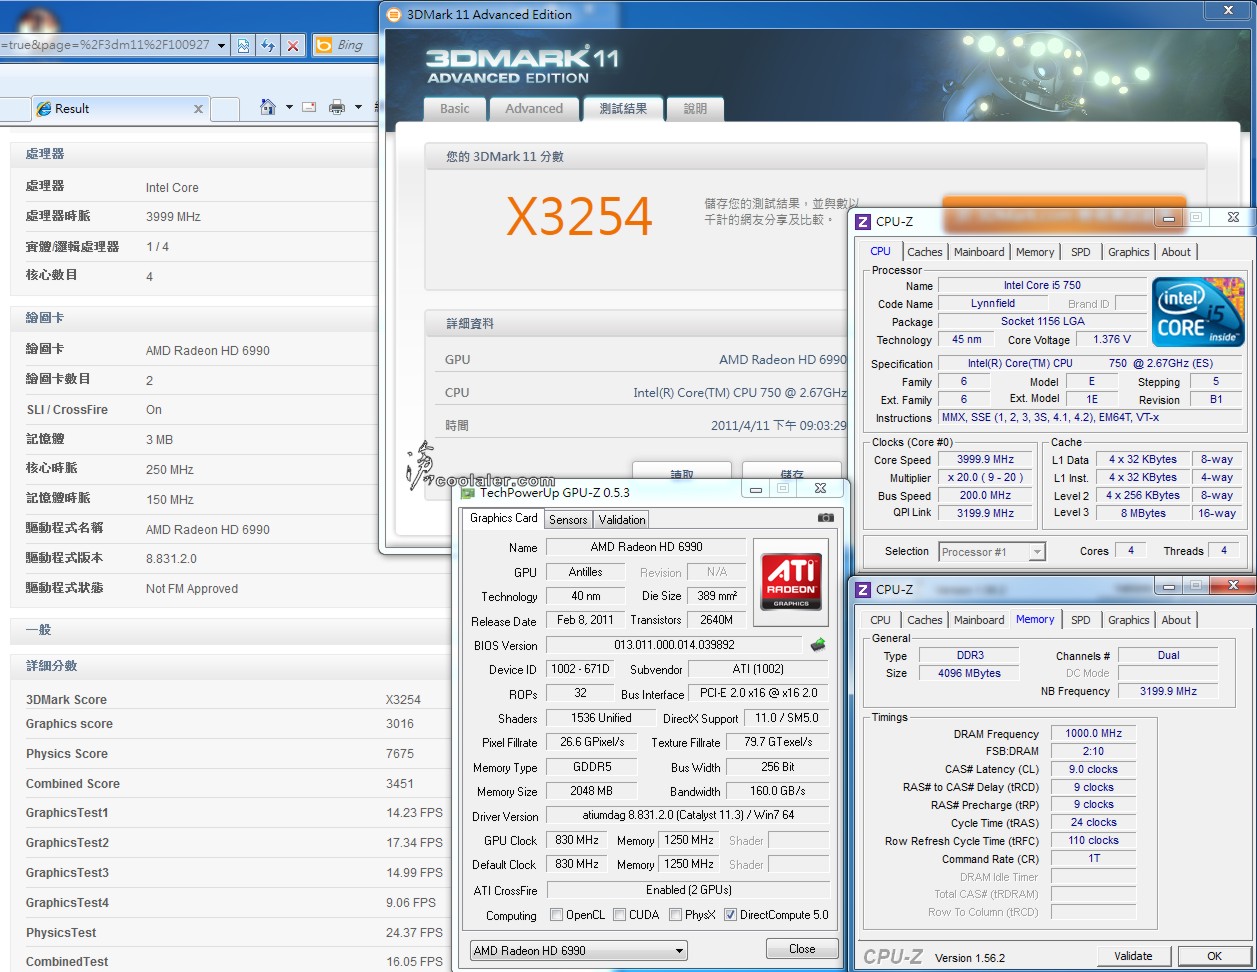This screenshot has height=972, width=1257.
Task: Close the upper CPU-Z window
Action: (x=1233, y=217)
